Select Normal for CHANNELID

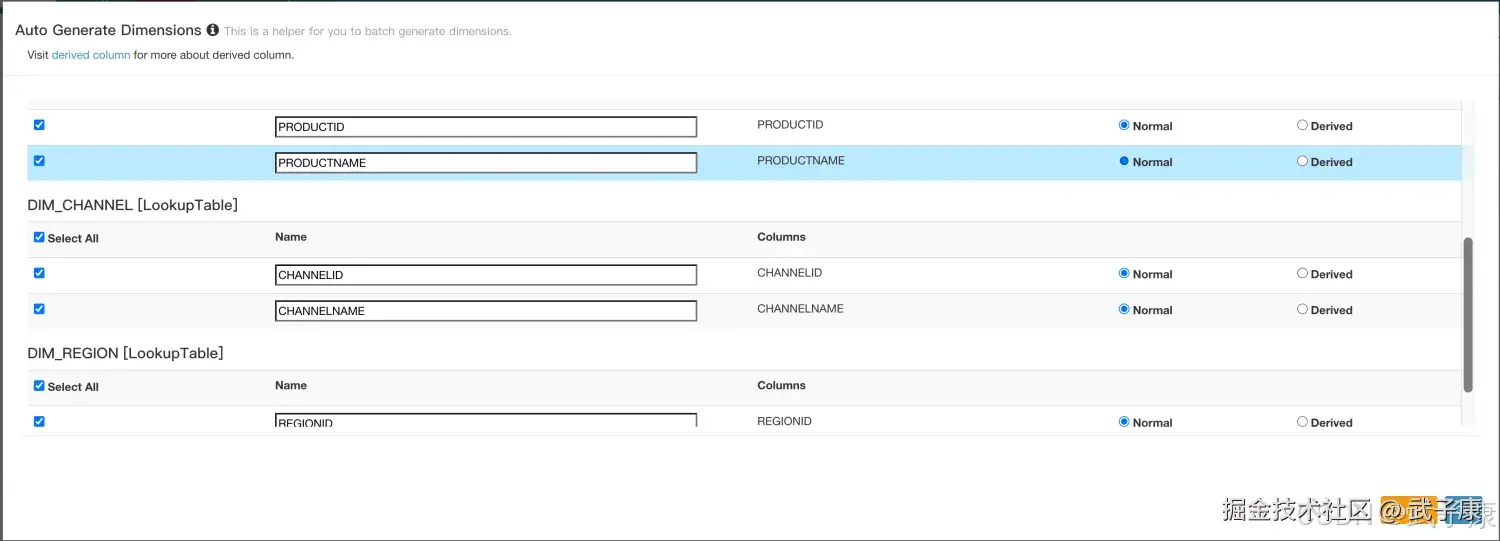click(1124, 273)
